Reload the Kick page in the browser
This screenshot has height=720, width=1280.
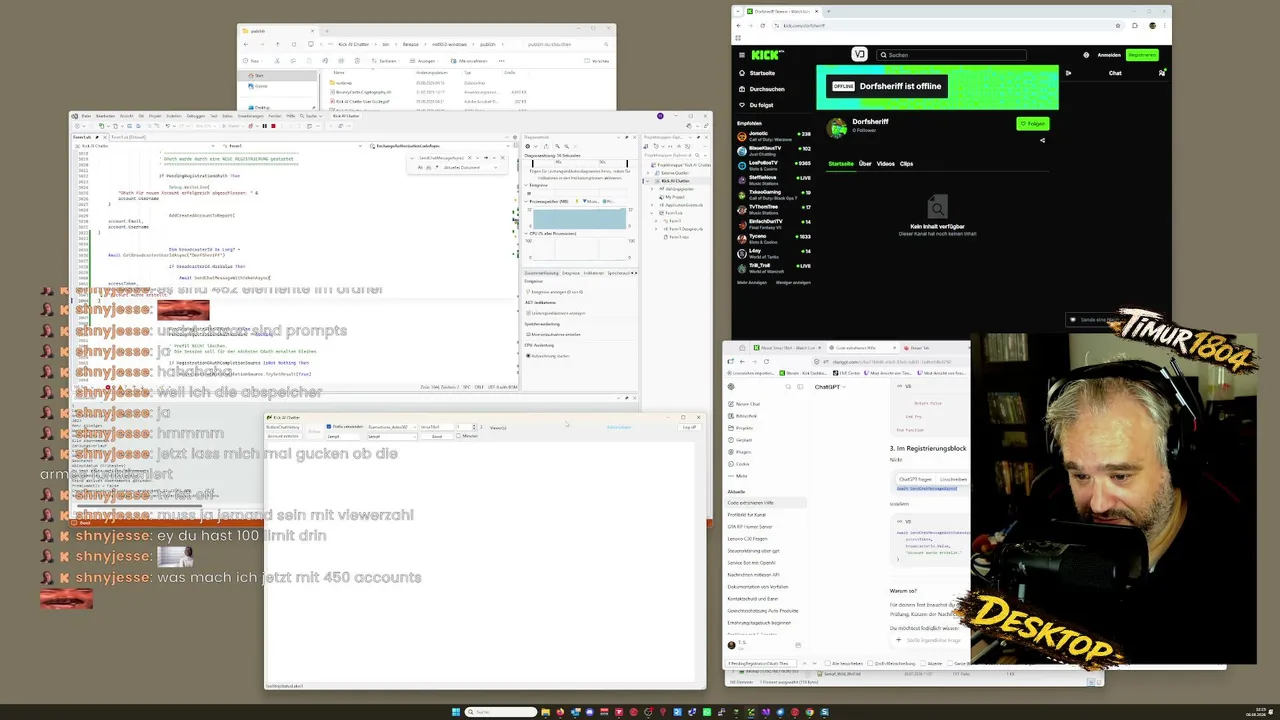pos(763,25)
